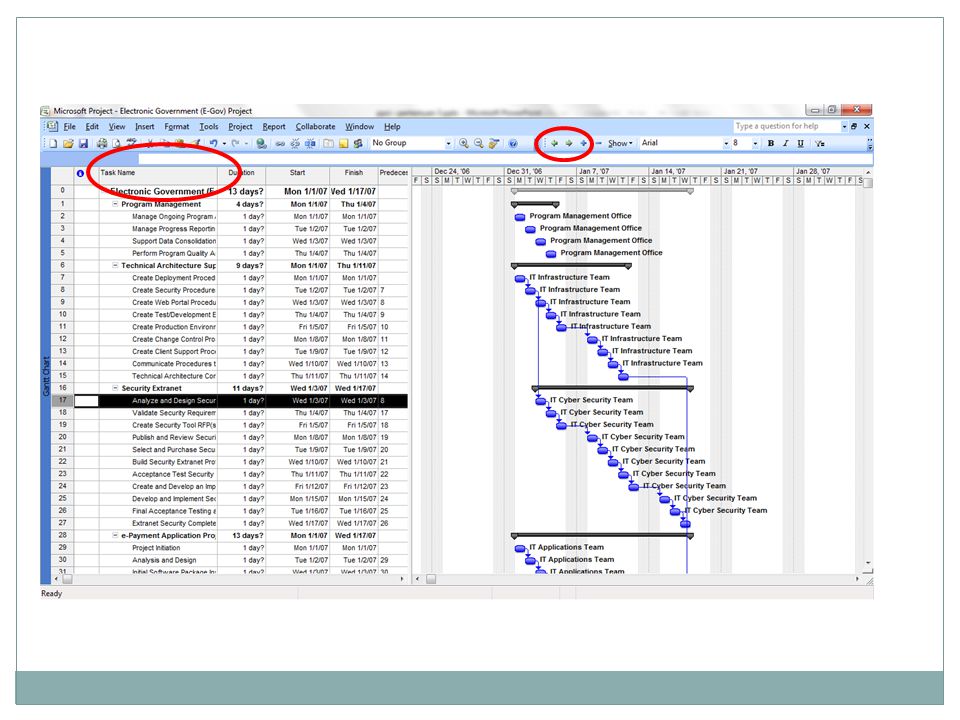Image resolution: width=960 pixels, height=720 pixels.
Task: Open the Report menu
Action: 274,127
